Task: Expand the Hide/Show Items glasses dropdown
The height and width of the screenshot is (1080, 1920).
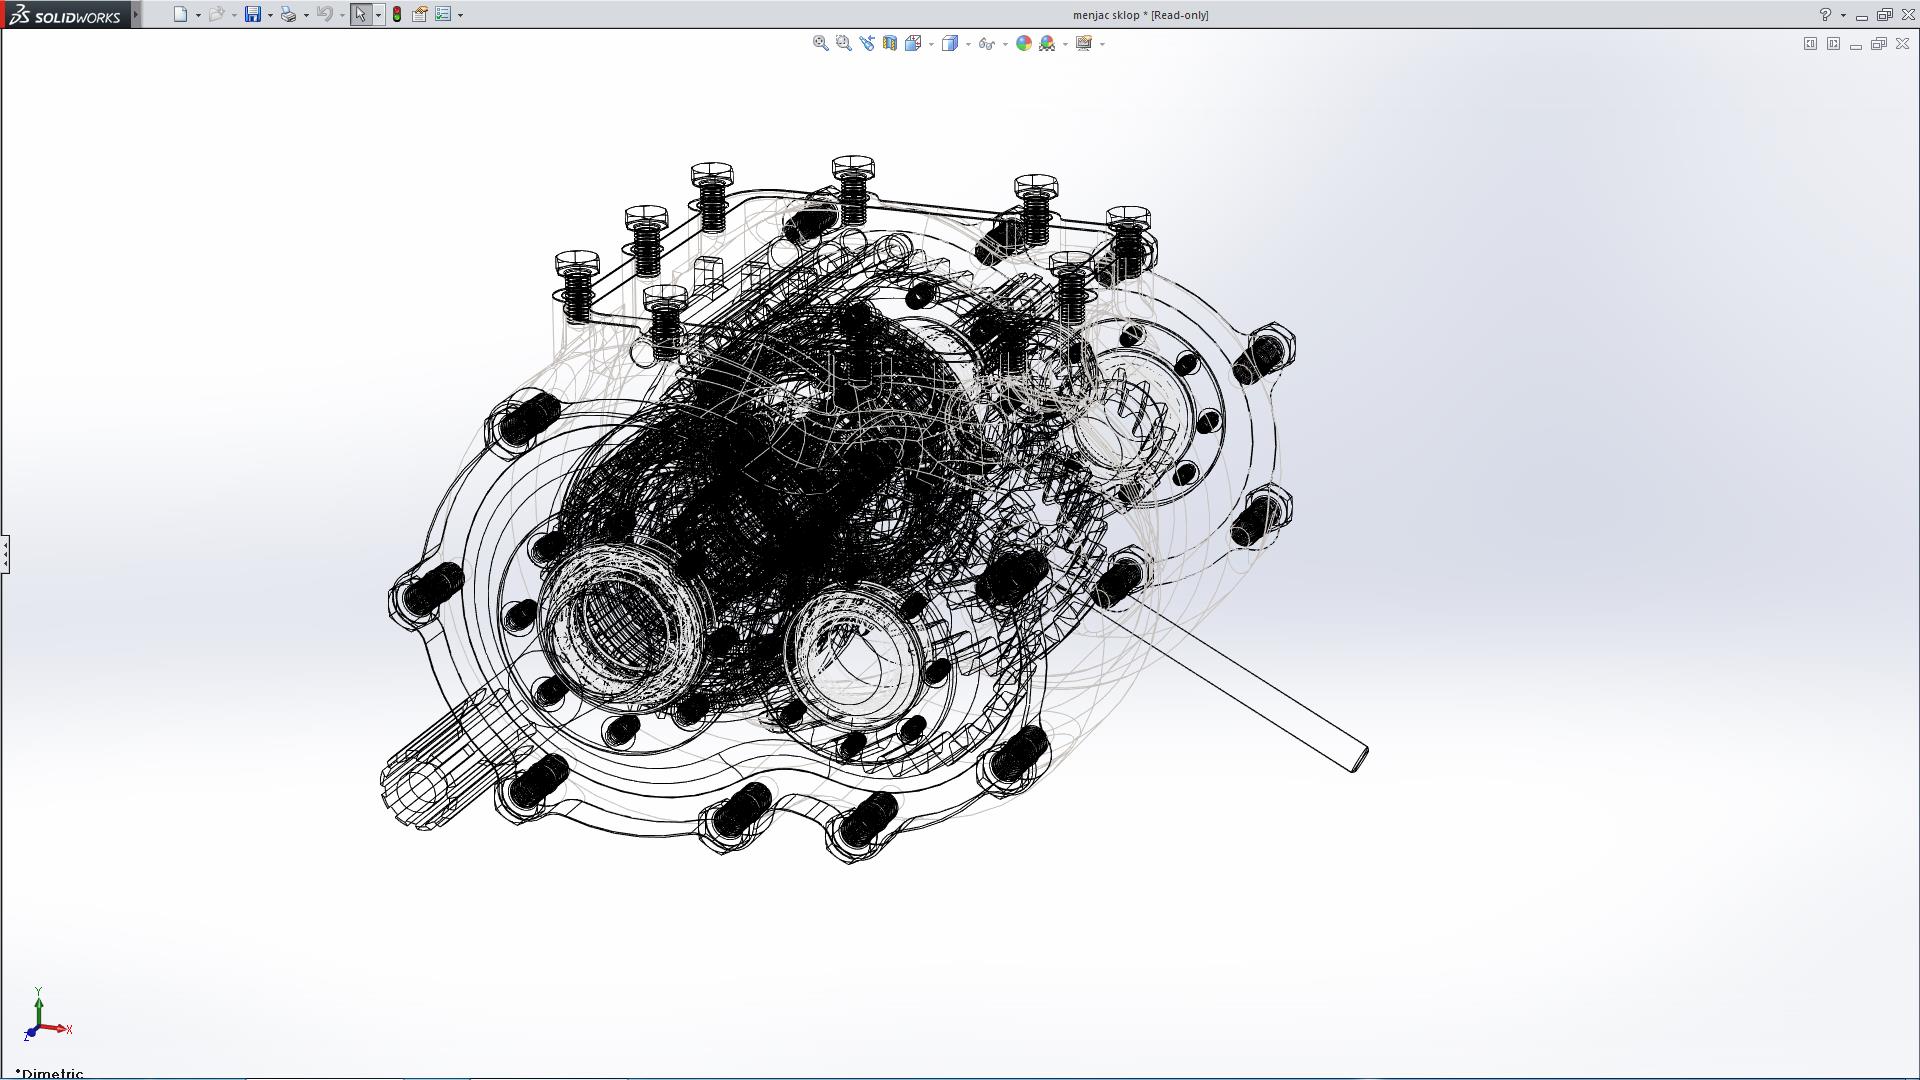Action: coord(1005,44)
